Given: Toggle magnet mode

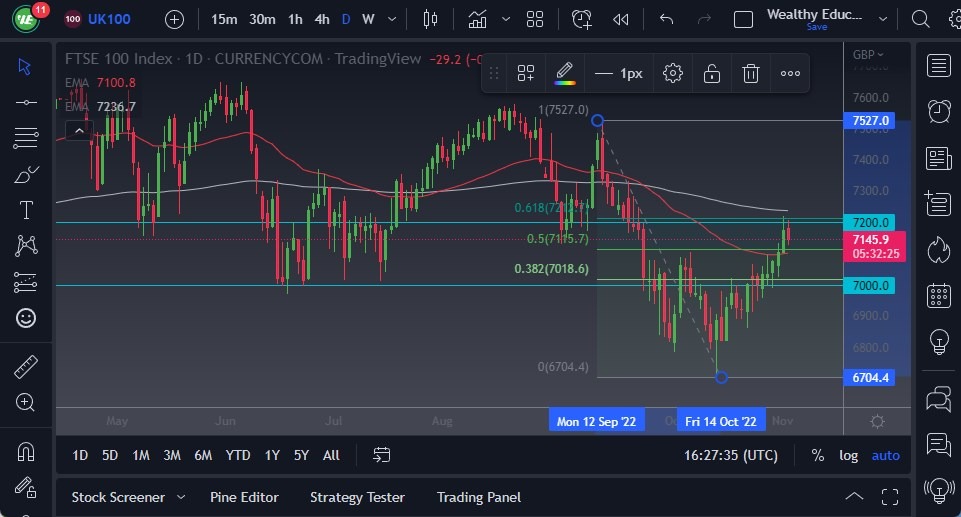Looking at the screenshot, I should tap(25, 451).
